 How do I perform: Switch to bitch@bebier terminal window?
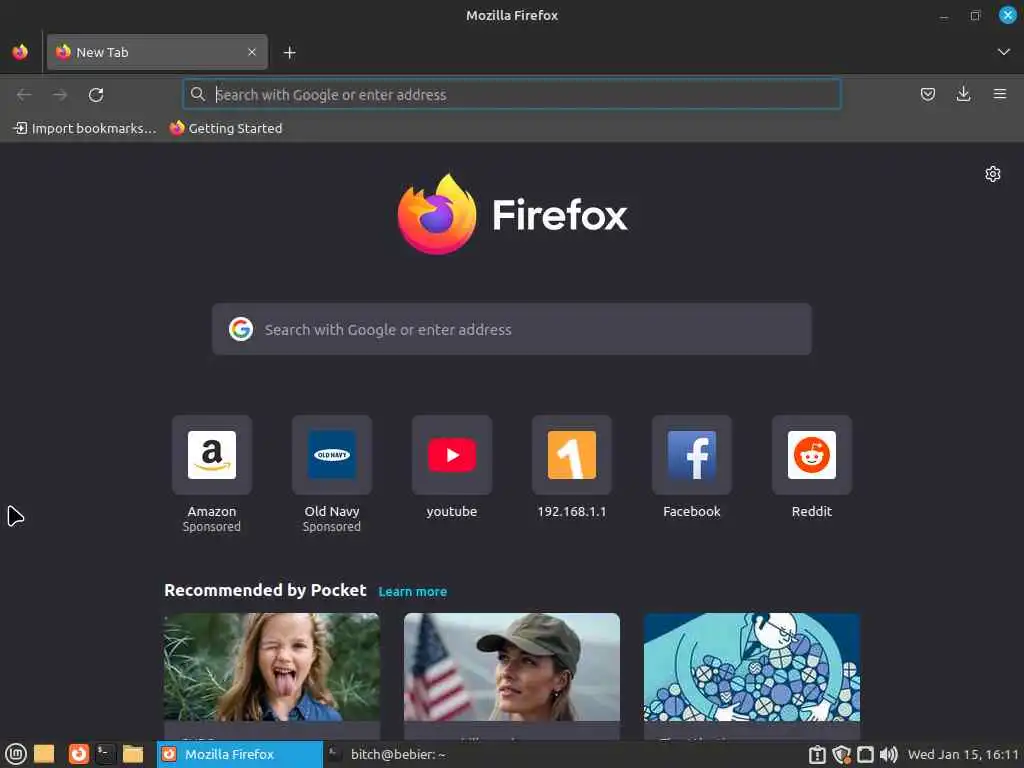[388, 754]
